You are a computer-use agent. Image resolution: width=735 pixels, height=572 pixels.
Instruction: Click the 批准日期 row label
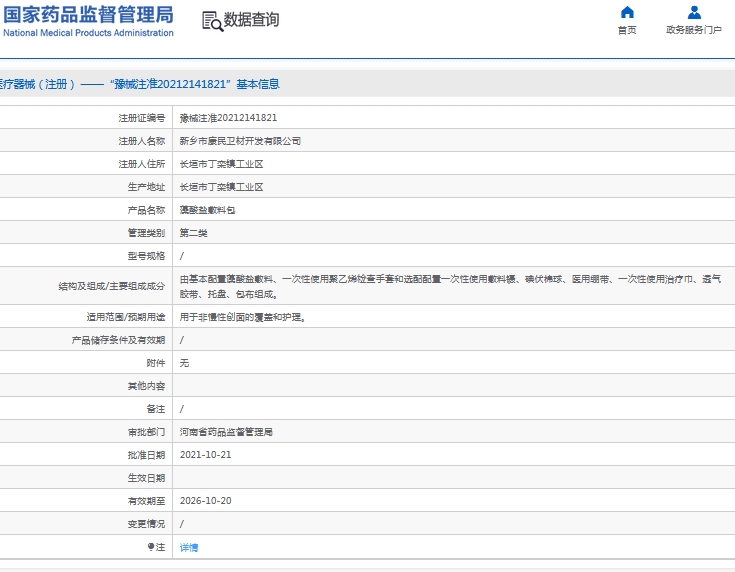pos(146,455)
